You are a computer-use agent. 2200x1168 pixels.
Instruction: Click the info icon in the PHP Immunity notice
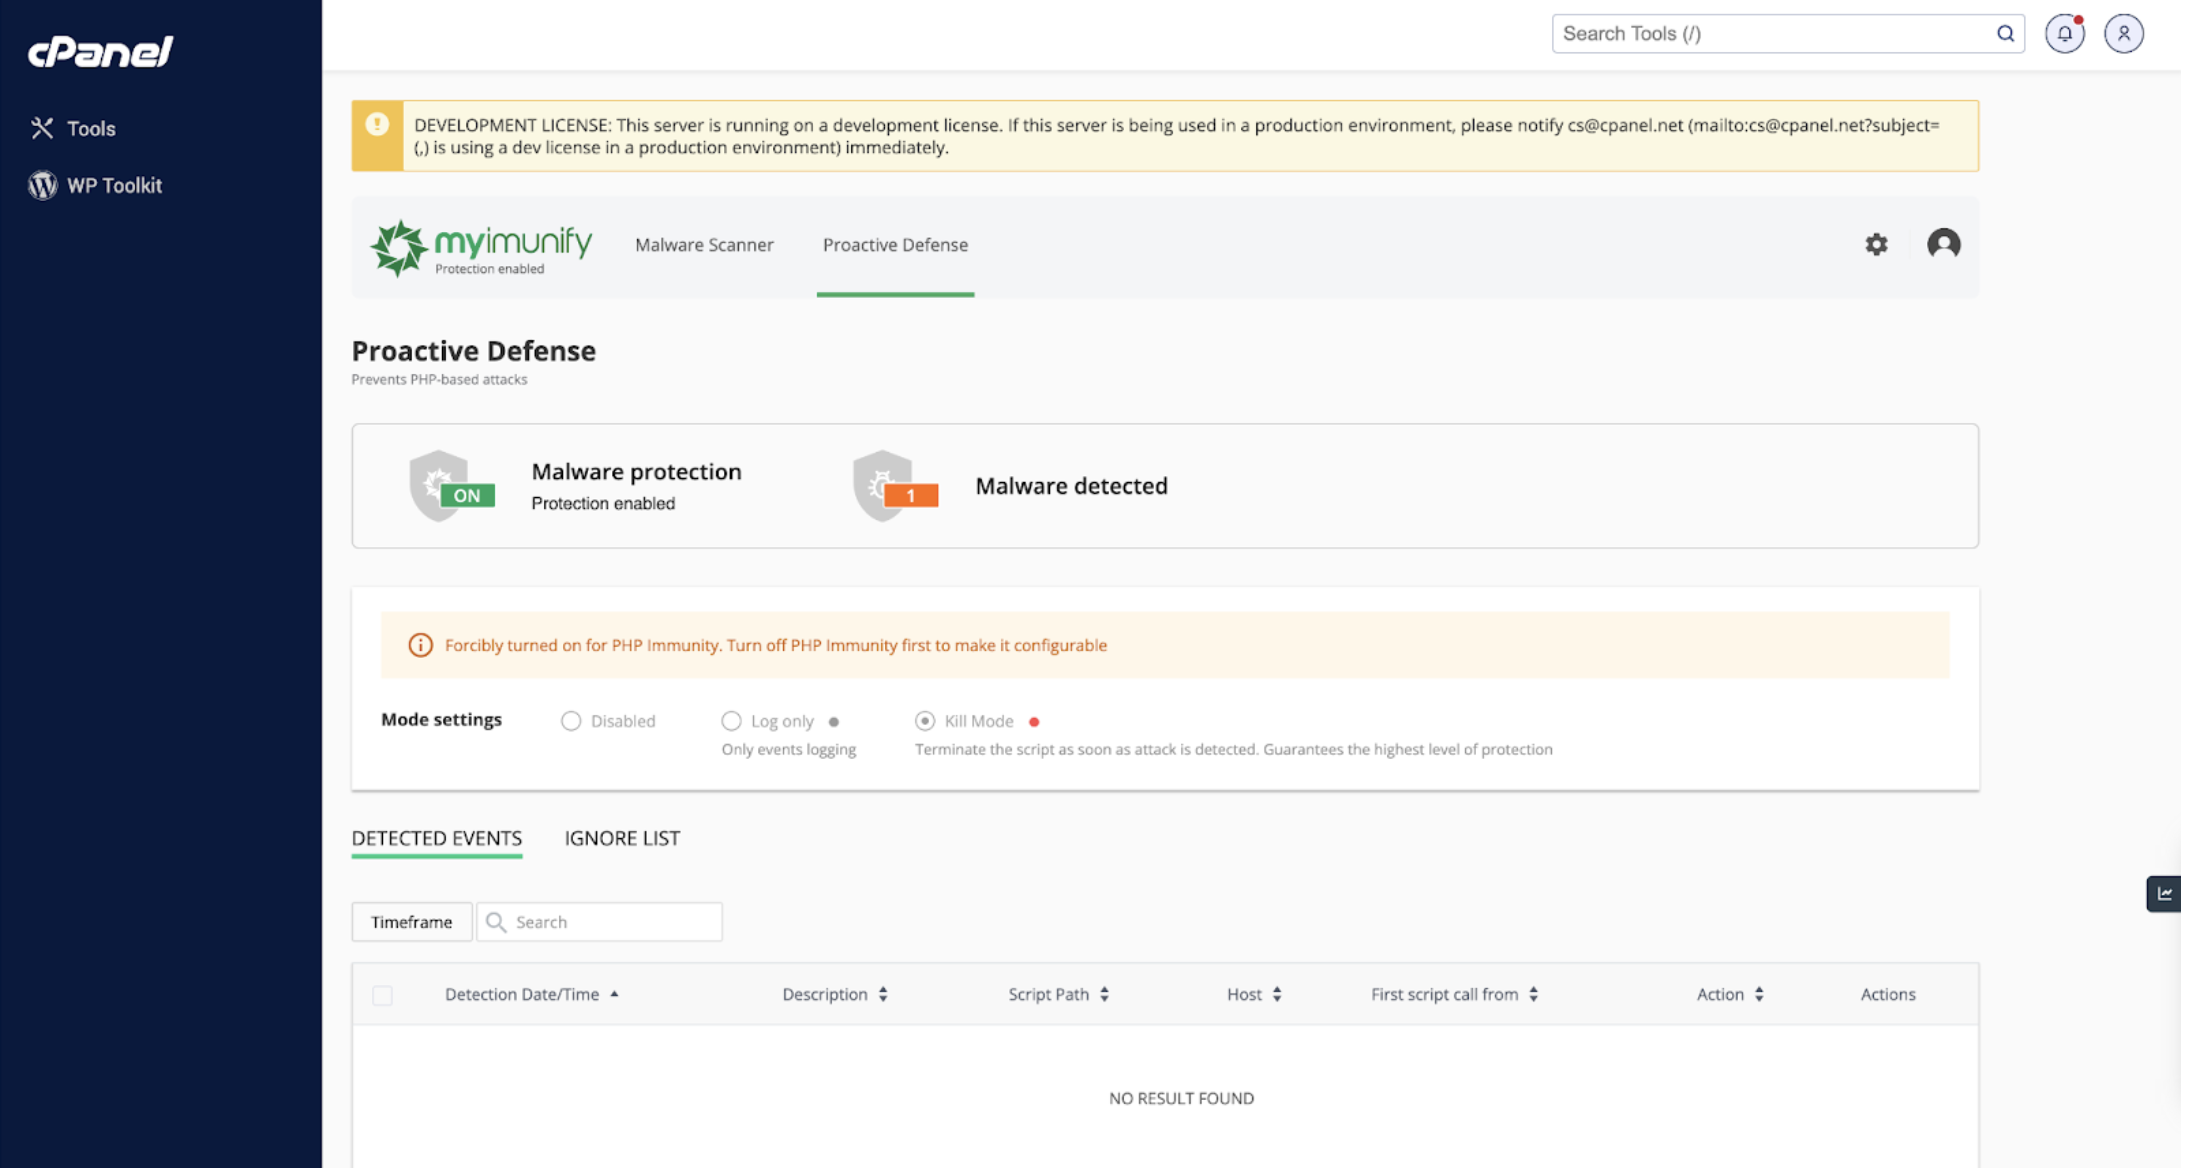[x=420, y=645]
